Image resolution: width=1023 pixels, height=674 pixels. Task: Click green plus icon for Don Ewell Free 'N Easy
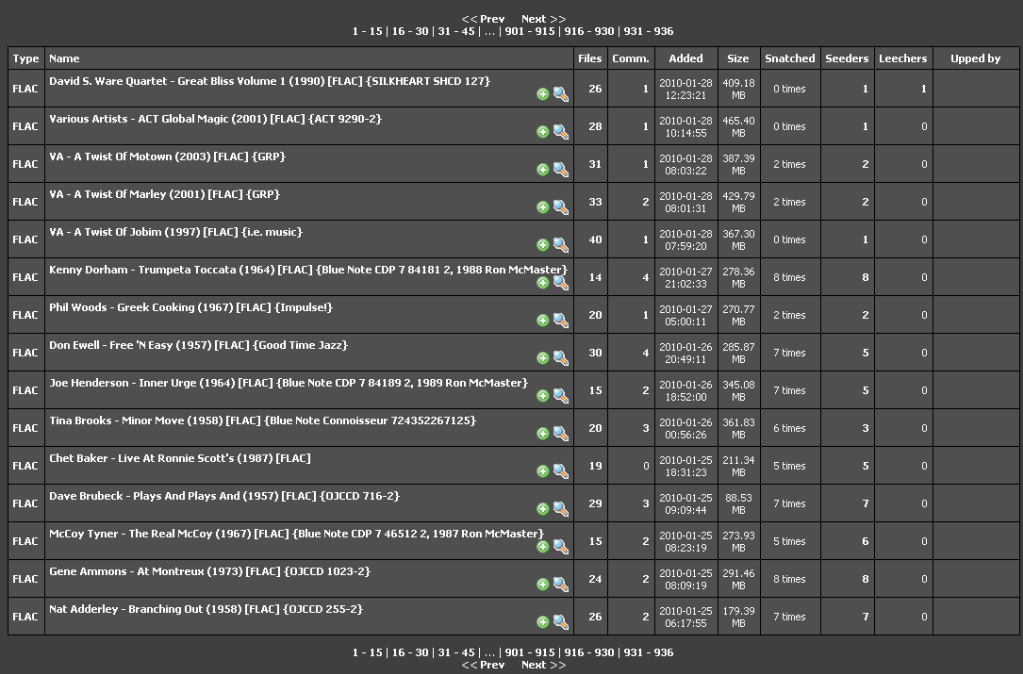pyautogui.click(x=542, y=358)
